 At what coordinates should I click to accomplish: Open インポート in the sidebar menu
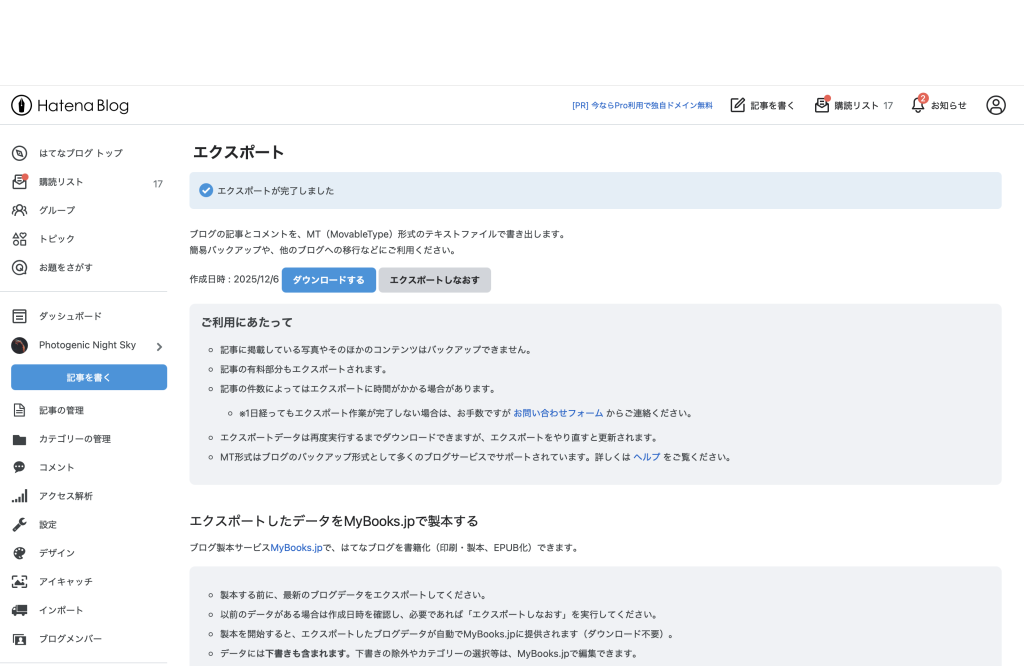[61, 610]
